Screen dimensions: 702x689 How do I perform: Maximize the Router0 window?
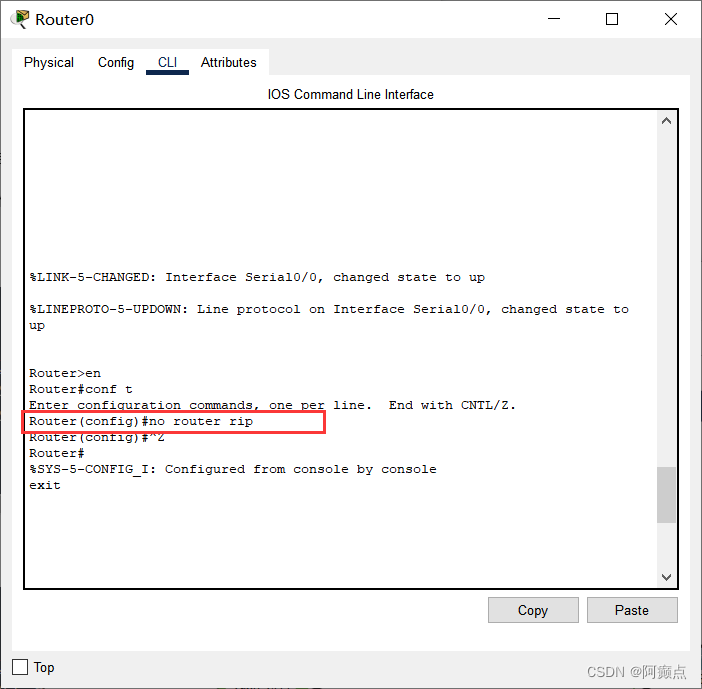coord(612,19)
